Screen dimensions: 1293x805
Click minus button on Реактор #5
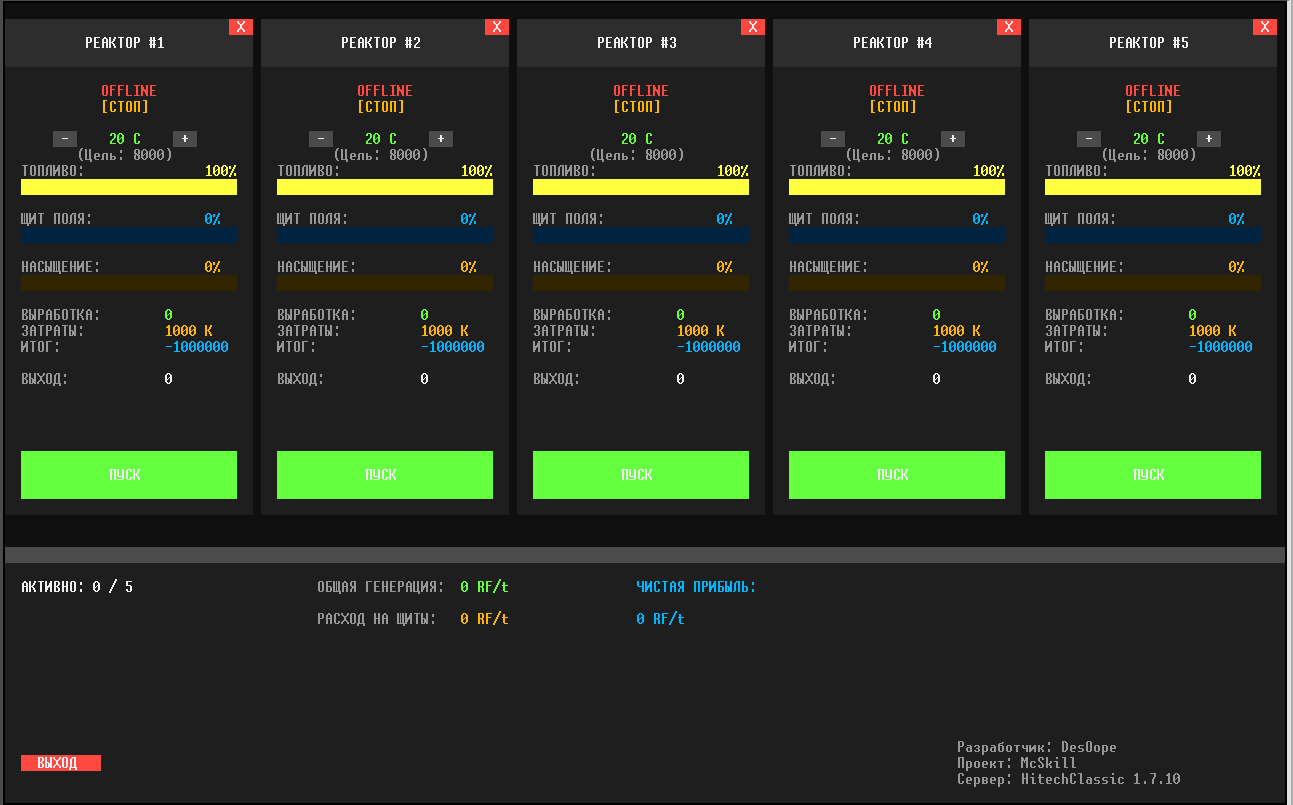[x=1089, y=139]
